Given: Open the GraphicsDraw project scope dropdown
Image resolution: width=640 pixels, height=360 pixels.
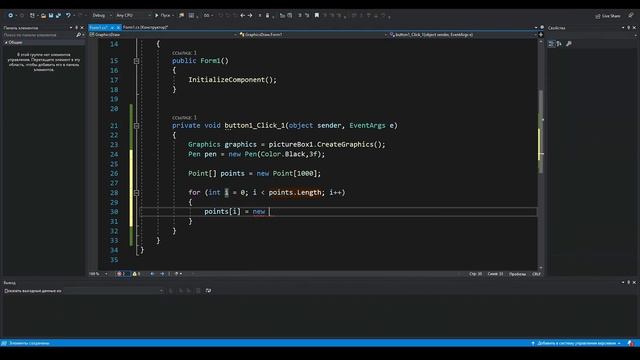Looking at the screenshot, I should (x=163, y=35).
